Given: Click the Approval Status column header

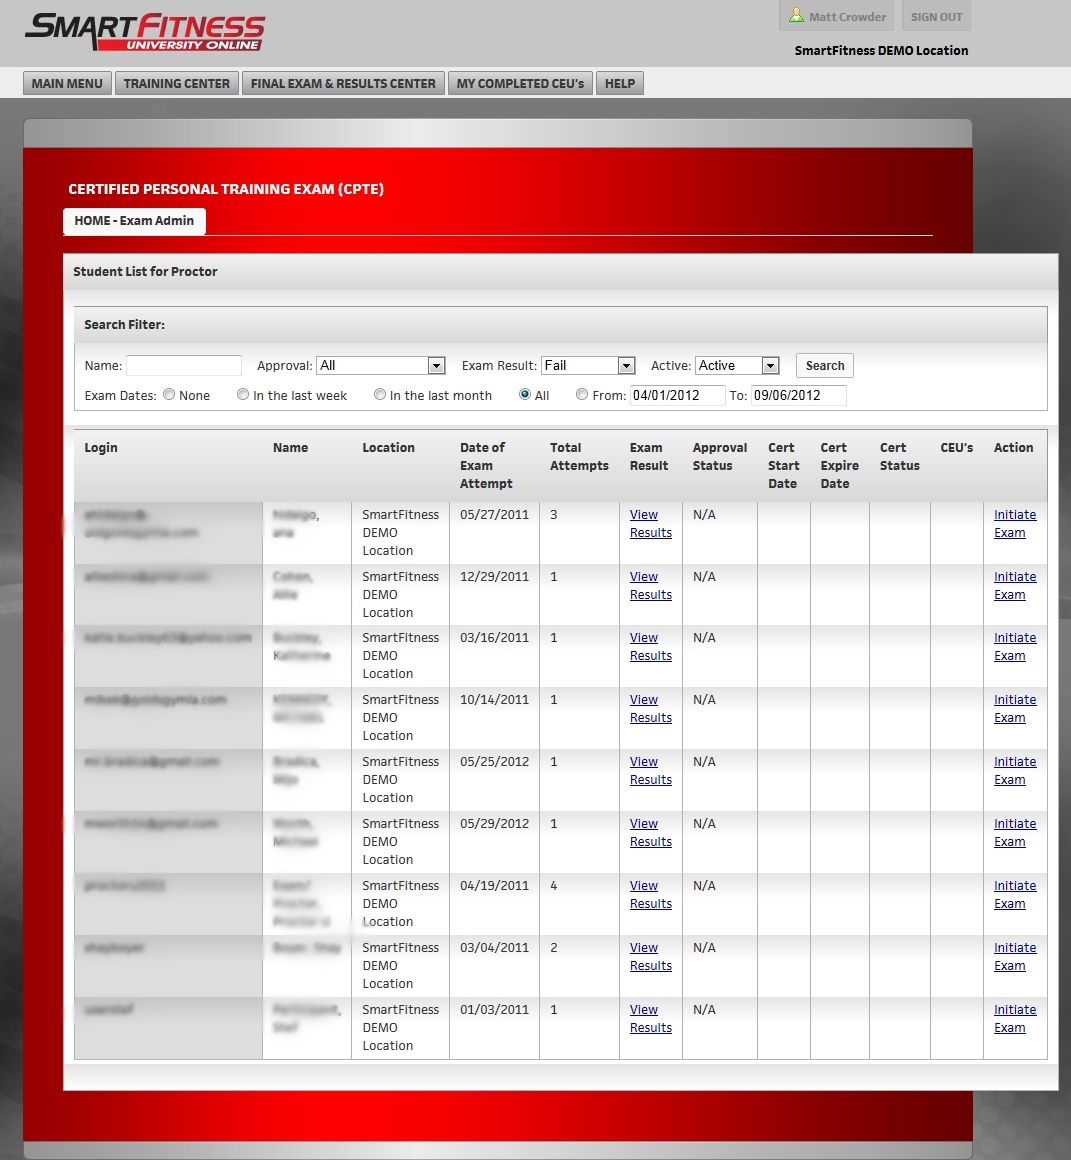Looking at the screenshot, I should pos(720,456).
